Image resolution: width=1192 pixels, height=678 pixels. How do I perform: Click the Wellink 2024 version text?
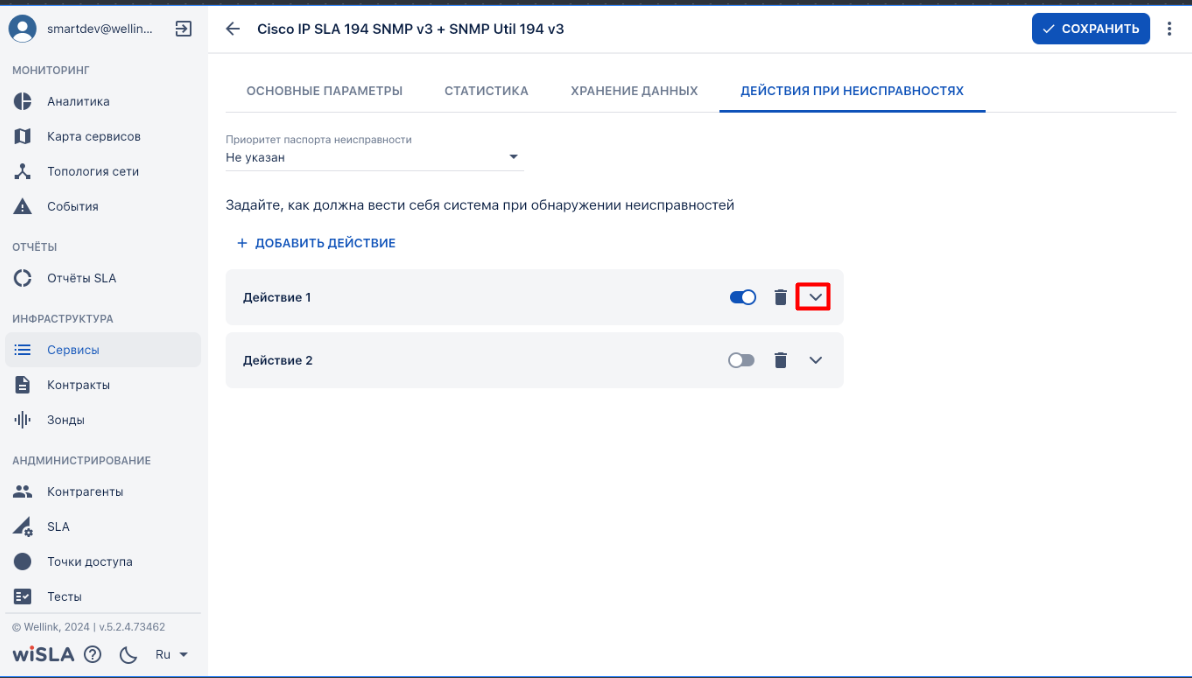coord(88,627)
